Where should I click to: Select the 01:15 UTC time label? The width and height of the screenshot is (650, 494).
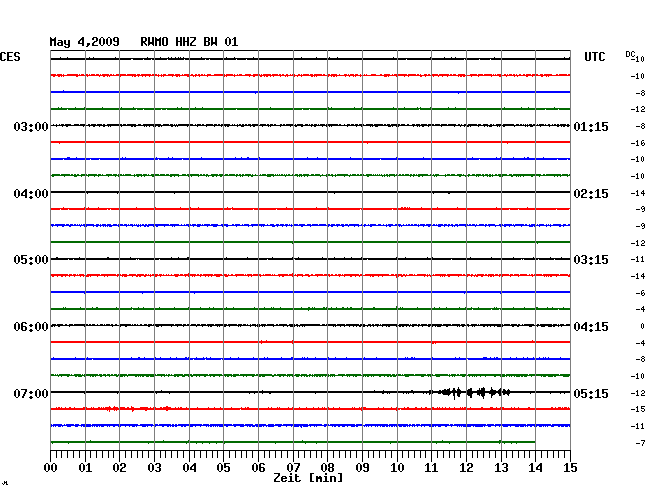[591, 126]
